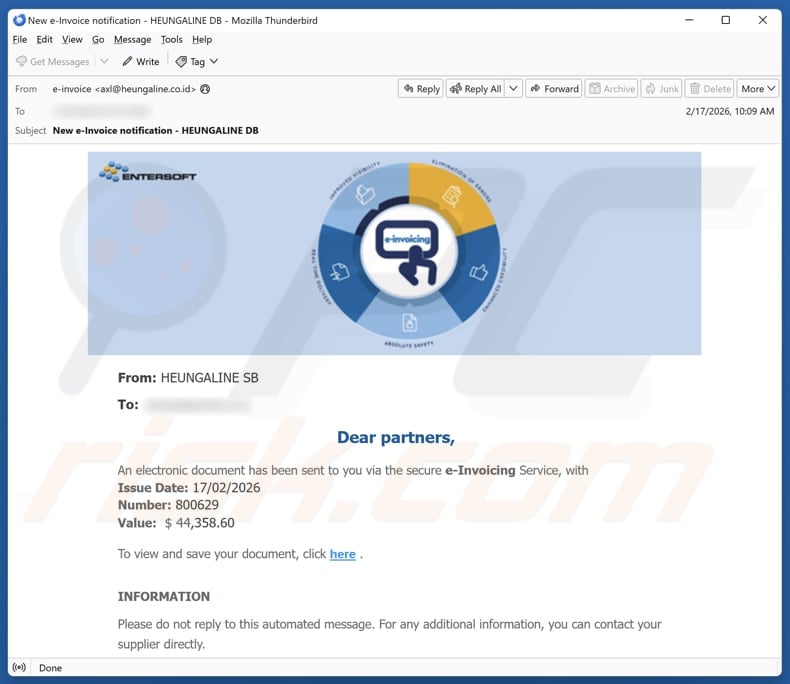Open the Message menu
790x684 pixels.
[133, 39]
